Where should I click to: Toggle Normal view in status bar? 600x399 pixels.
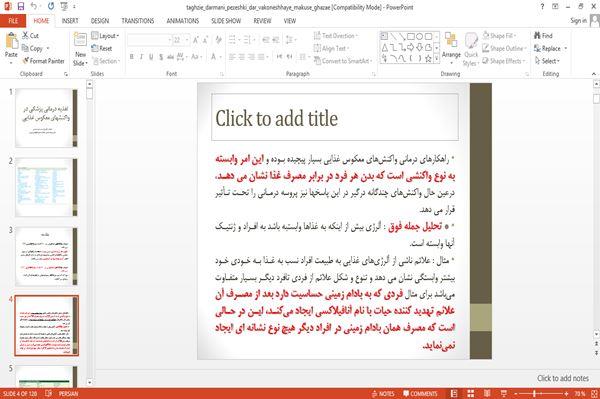[454, 394]
